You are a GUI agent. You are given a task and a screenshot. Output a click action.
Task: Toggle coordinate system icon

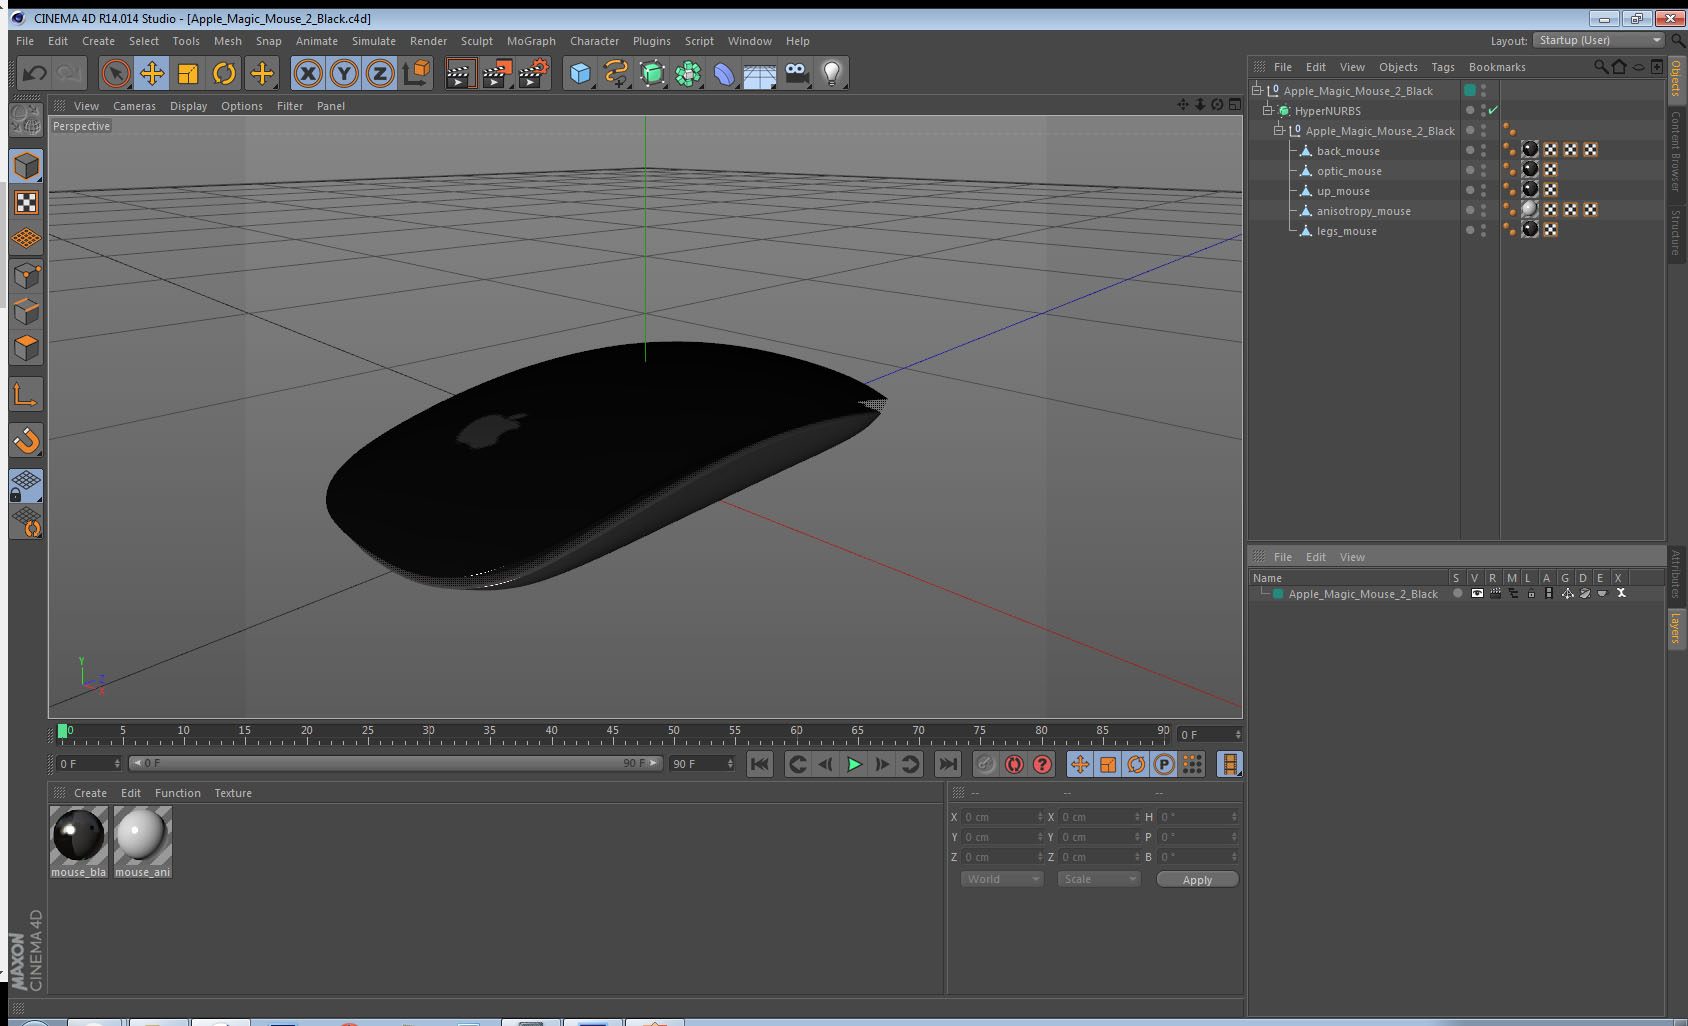coord(416,73)
